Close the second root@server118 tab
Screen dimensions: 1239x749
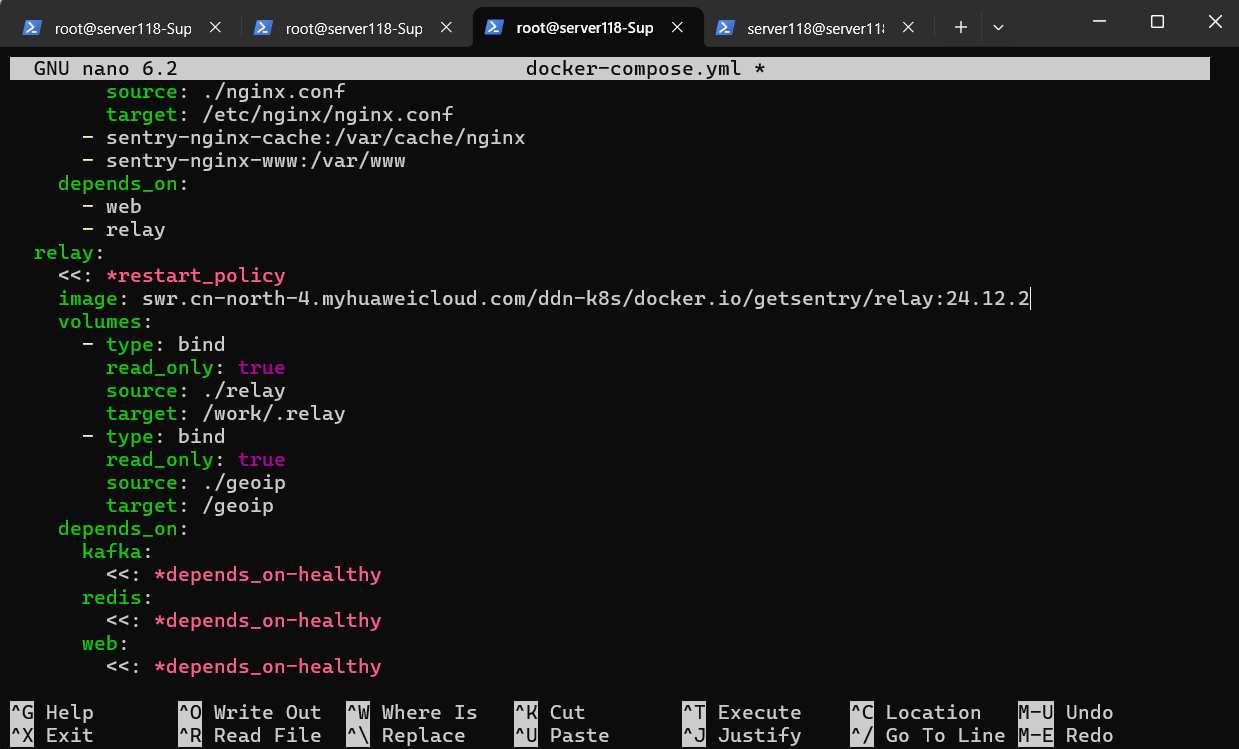446,28
